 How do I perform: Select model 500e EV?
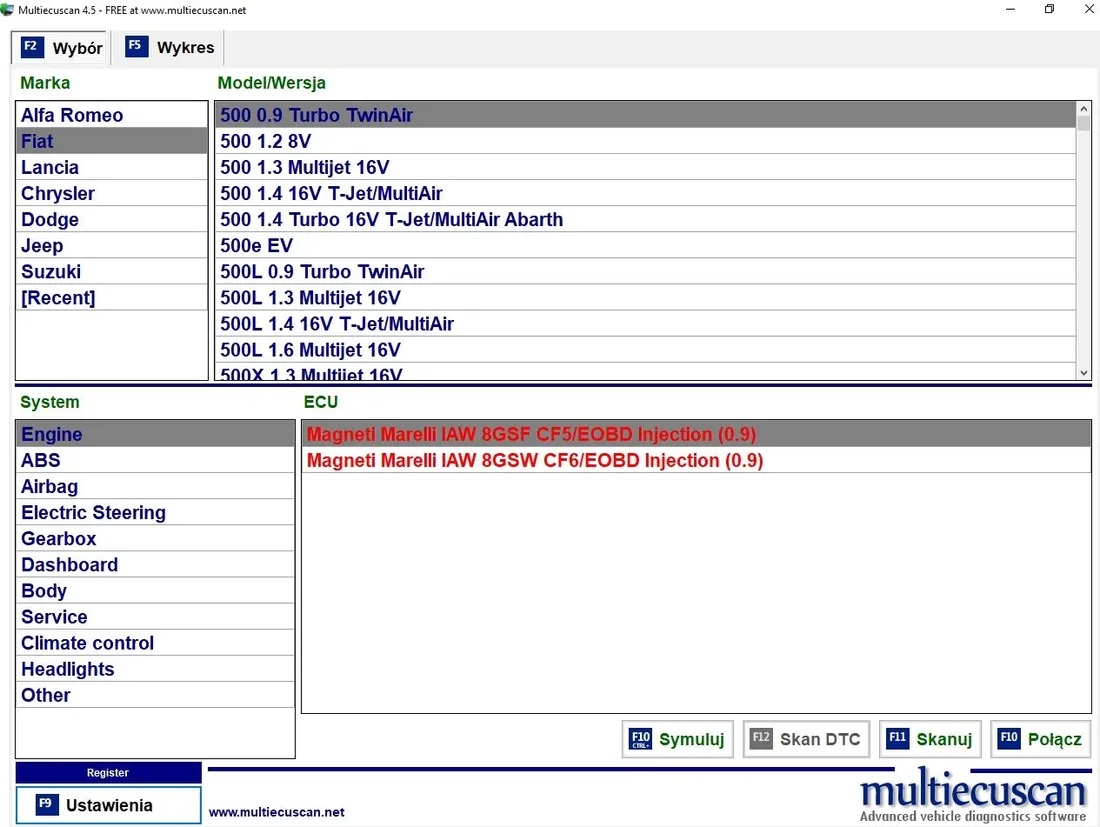(256, 245)
